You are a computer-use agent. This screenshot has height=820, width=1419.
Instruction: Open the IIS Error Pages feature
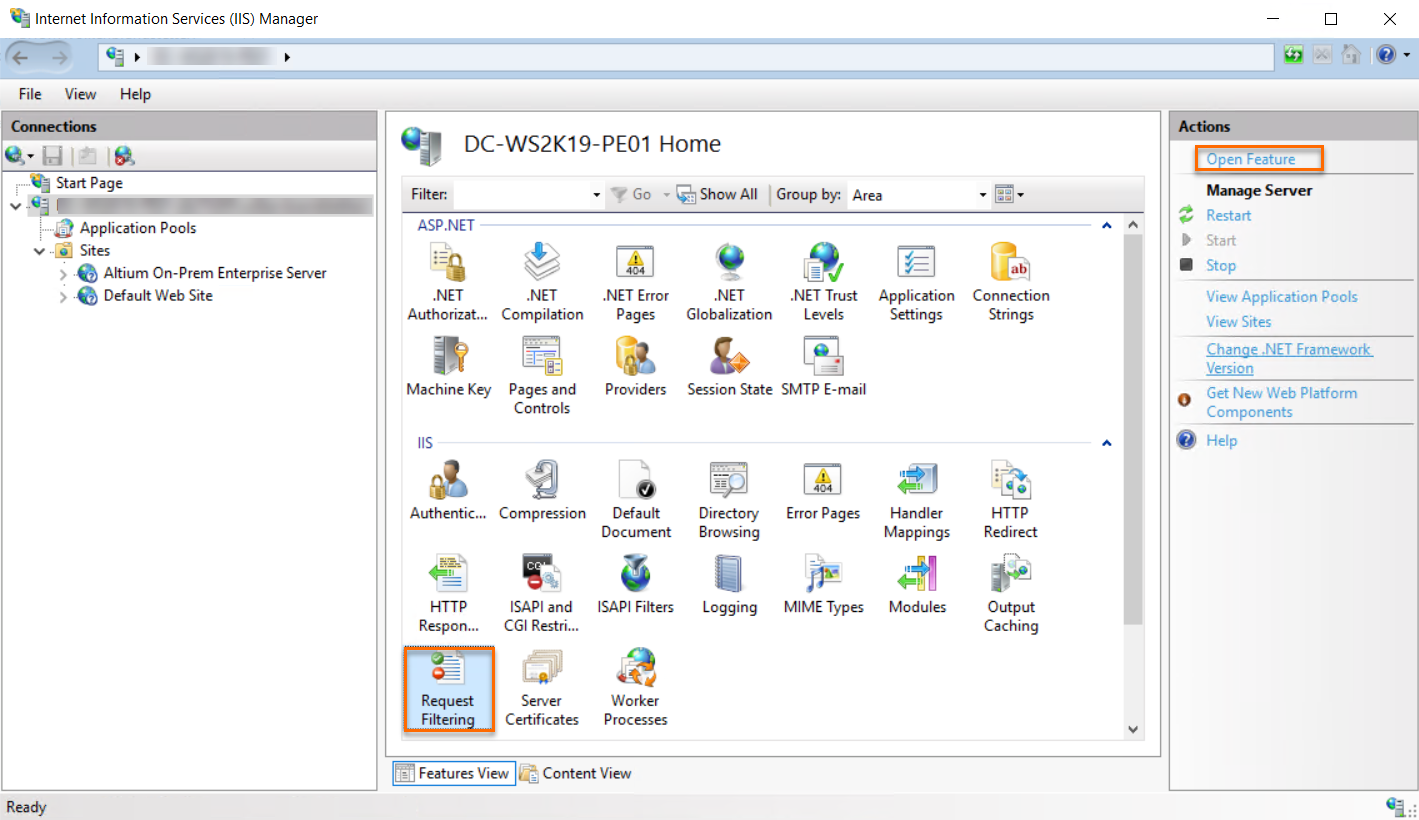(x=823, y=491)
